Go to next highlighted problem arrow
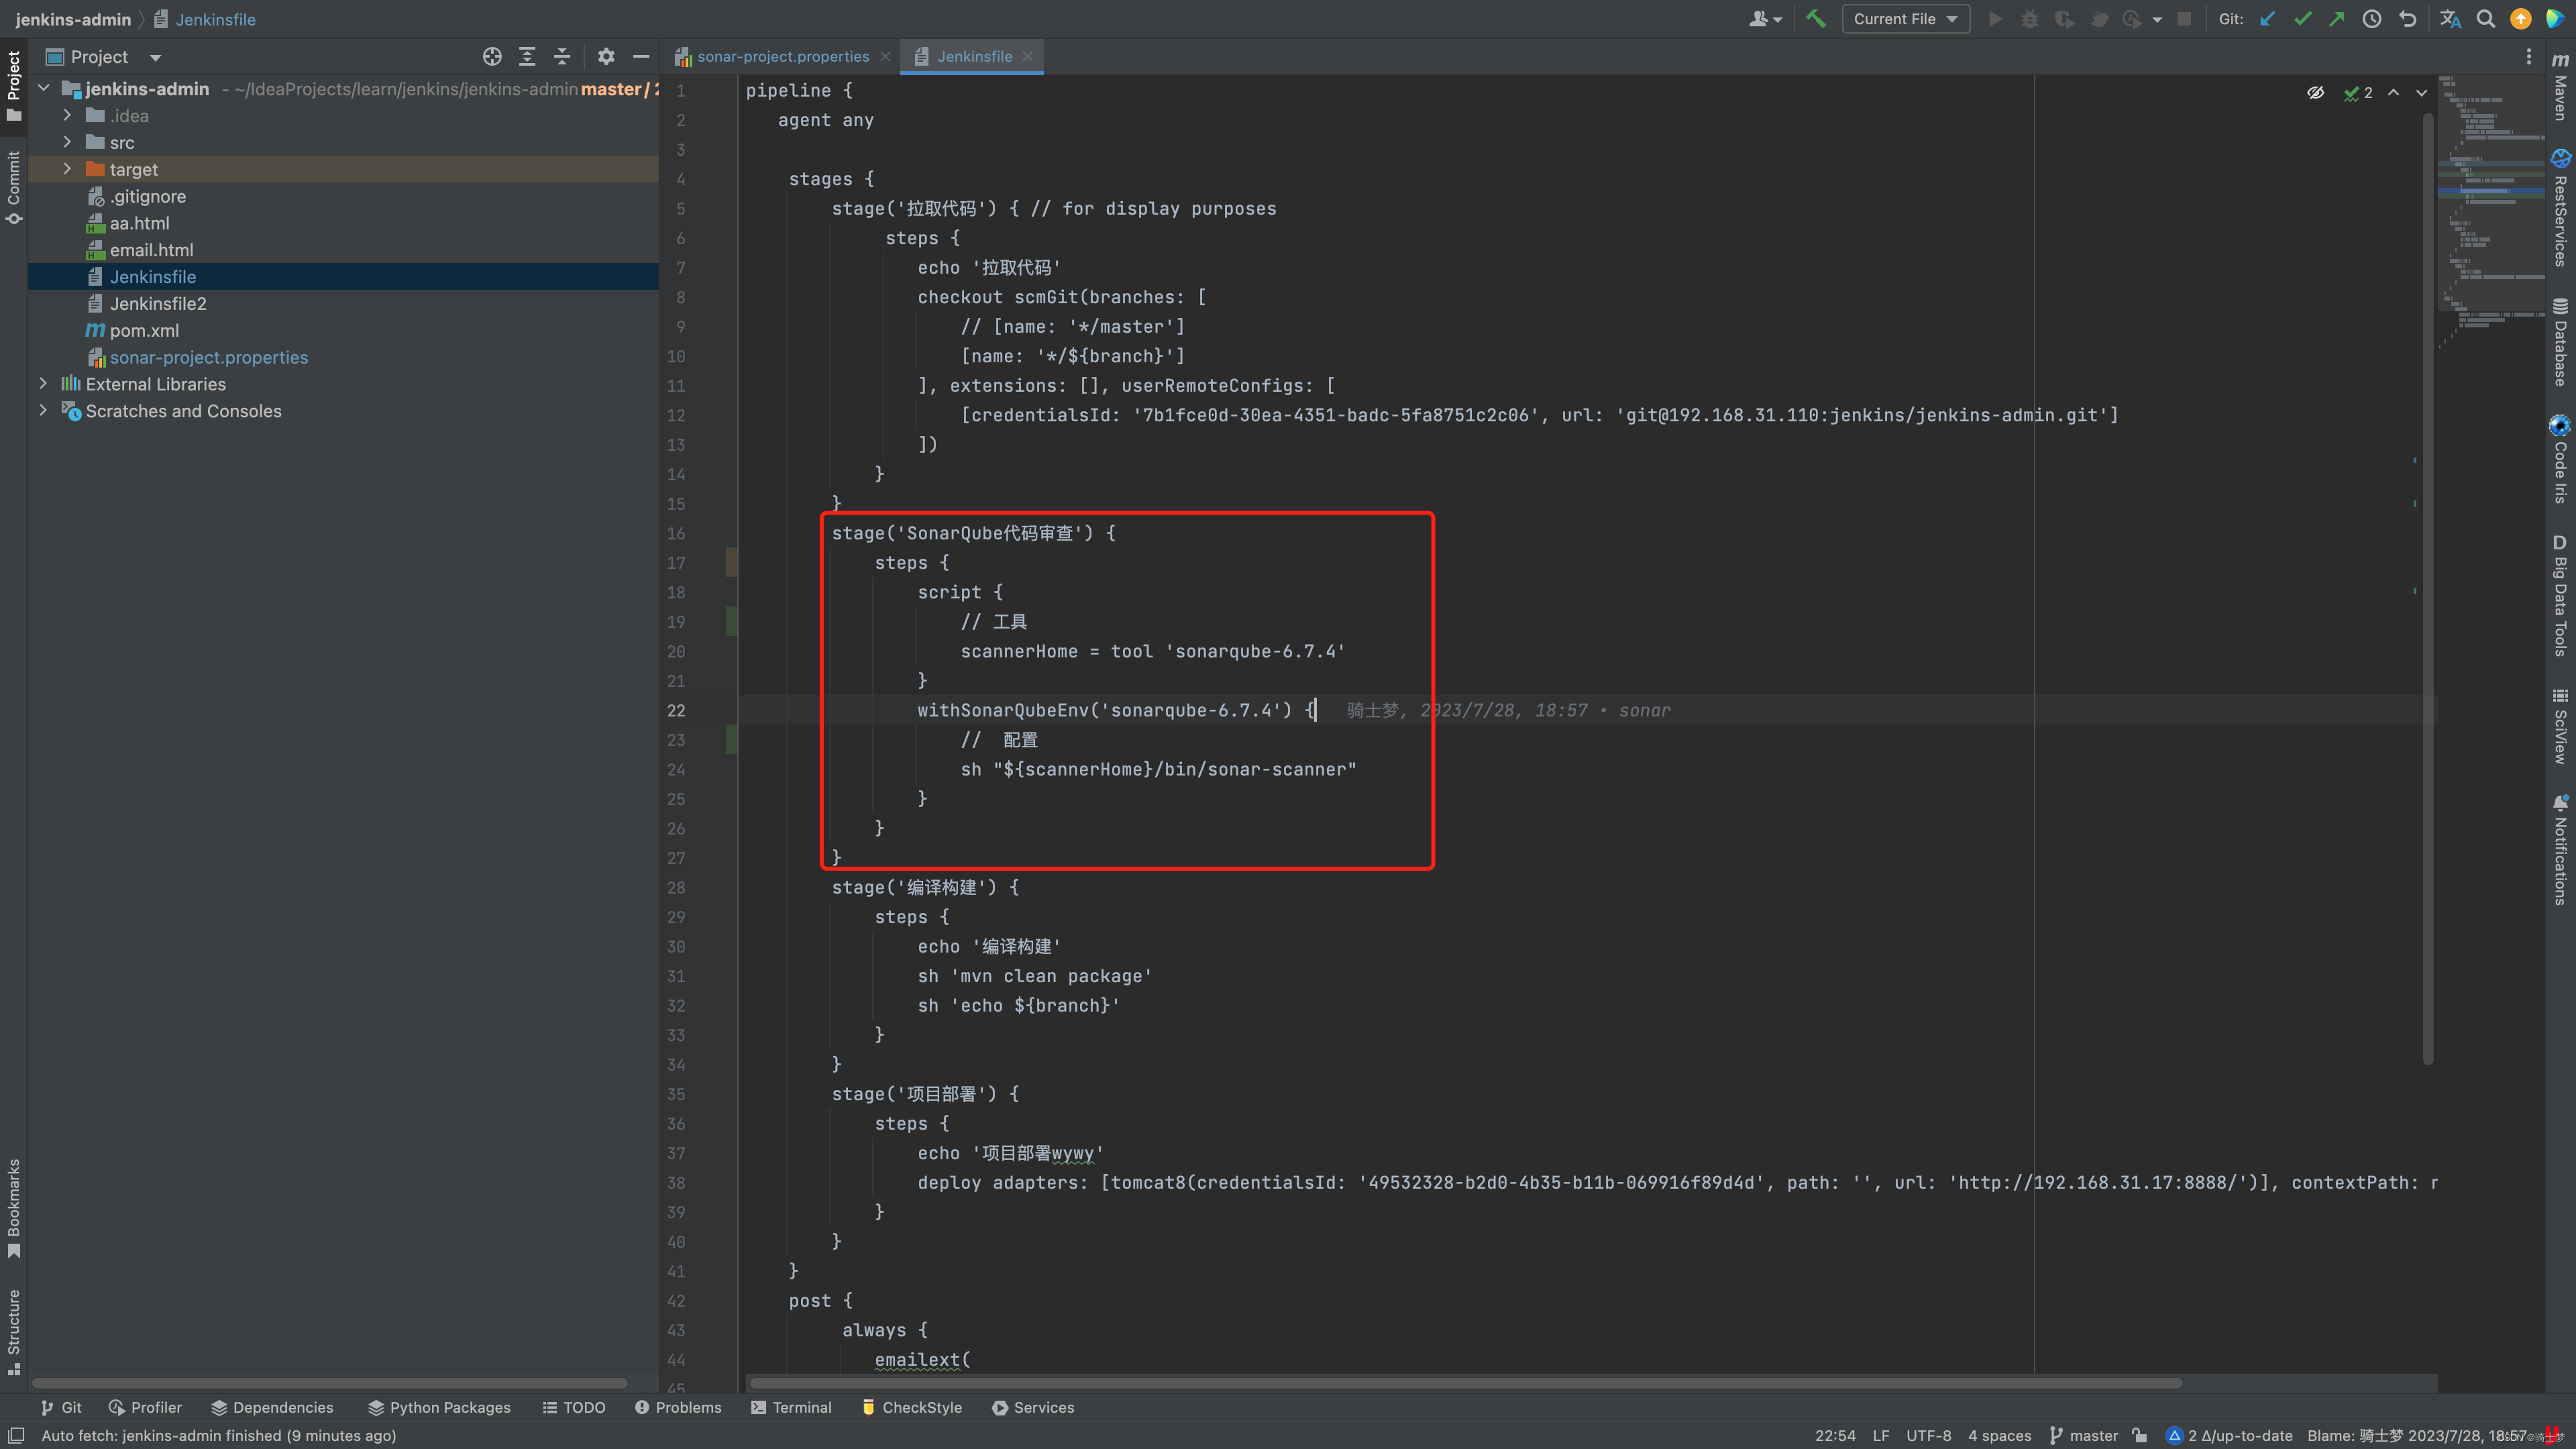Screen dimensions: 2576x1449 [2421, 93]
